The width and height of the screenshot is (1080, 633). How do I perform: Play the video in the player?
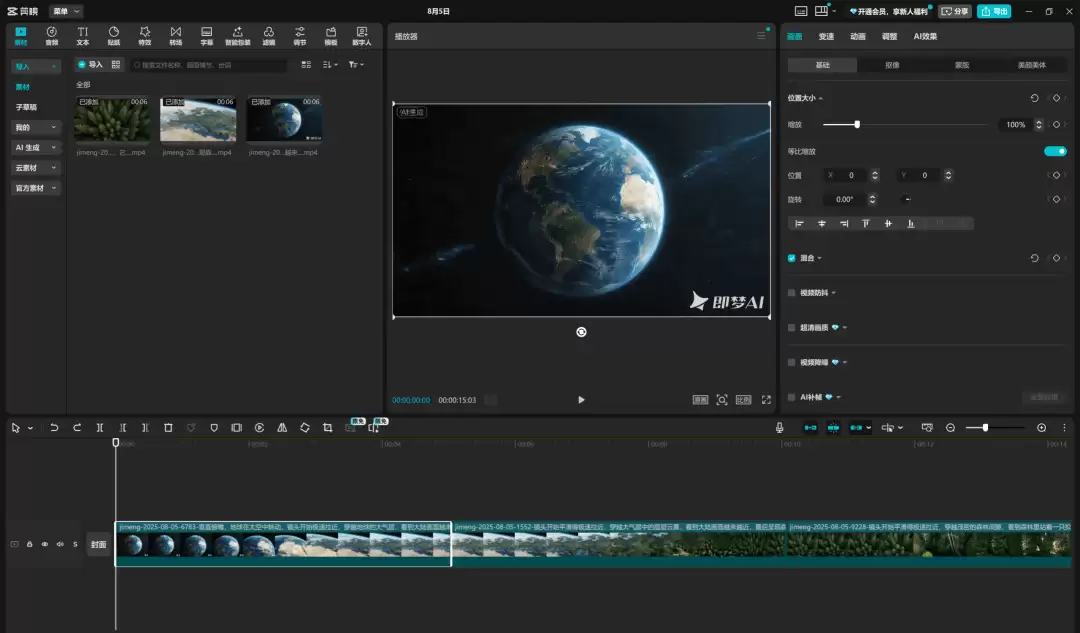tap(581, 400)
